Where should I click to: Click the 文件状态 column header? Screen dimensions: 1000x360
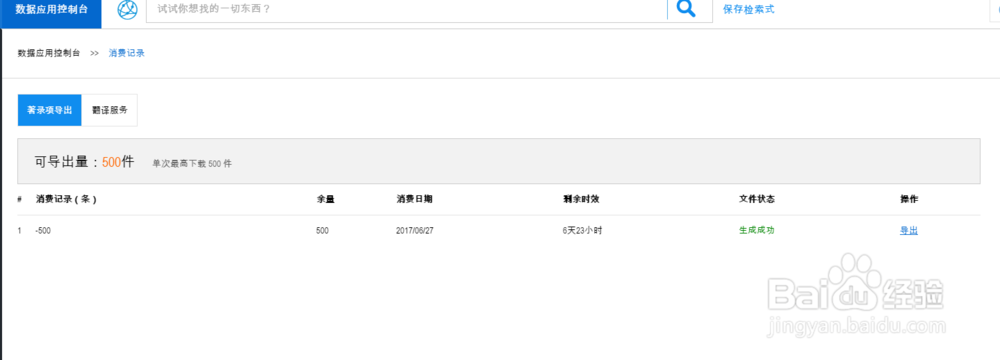point(757,199)
